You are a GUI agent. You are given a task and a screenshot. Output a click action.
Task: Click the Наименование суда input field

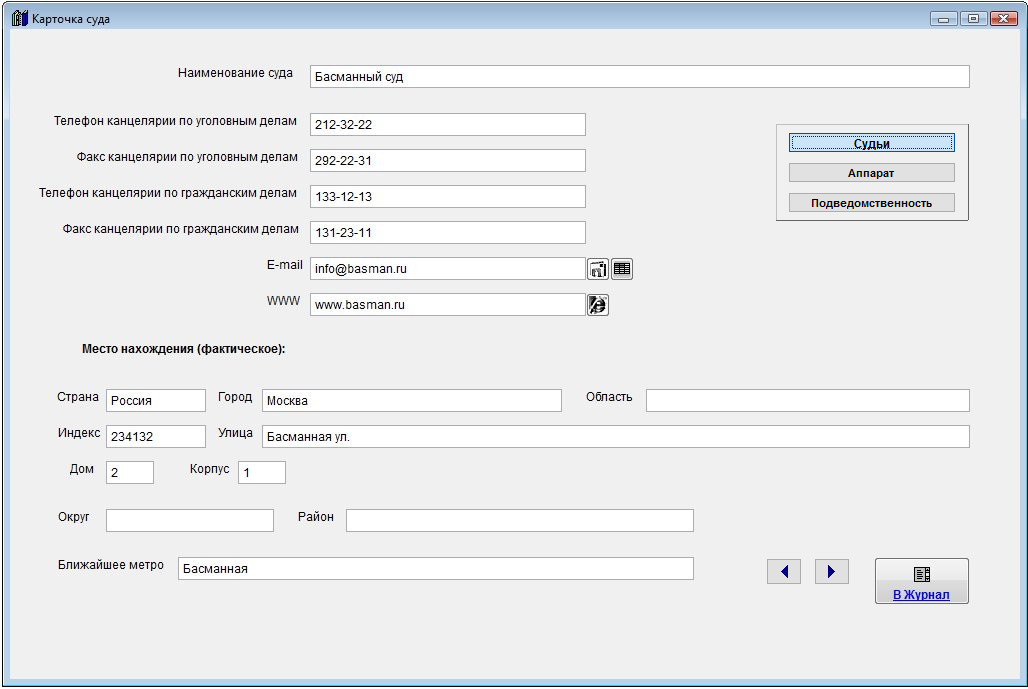click(x=639, y=77)
